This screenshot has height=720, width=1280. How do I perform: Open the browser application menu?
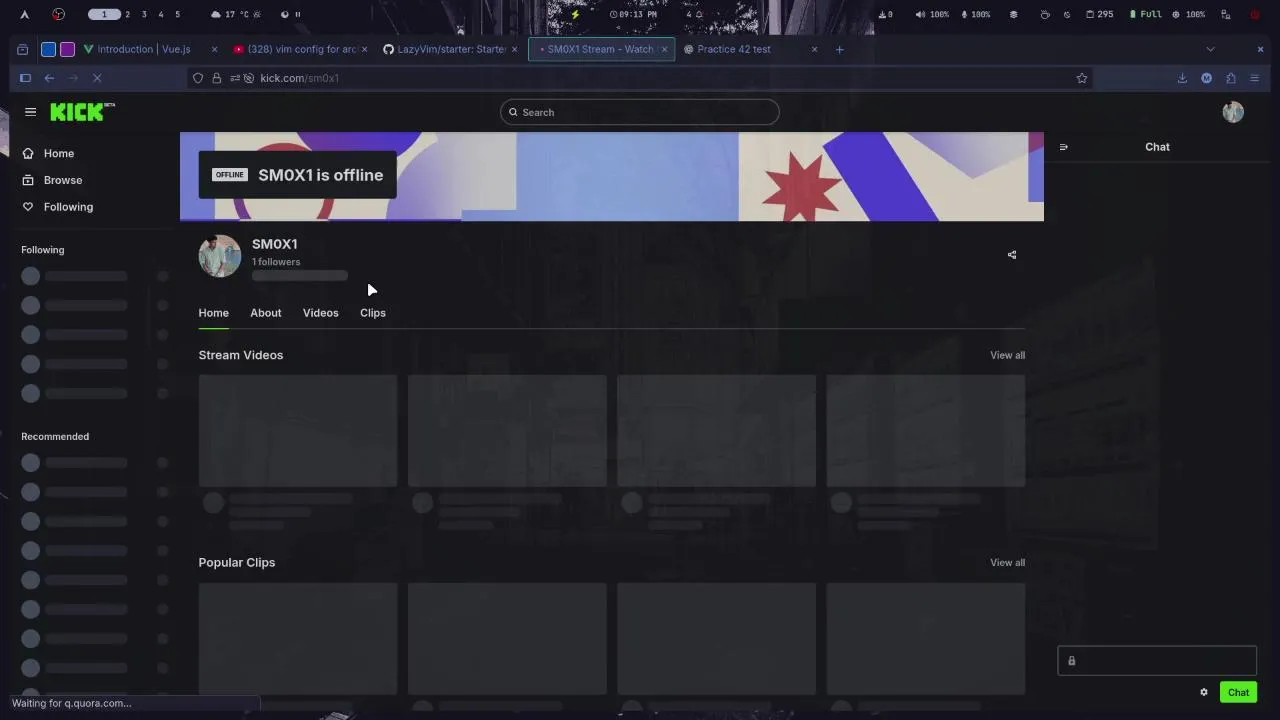tap(1255, 78)
